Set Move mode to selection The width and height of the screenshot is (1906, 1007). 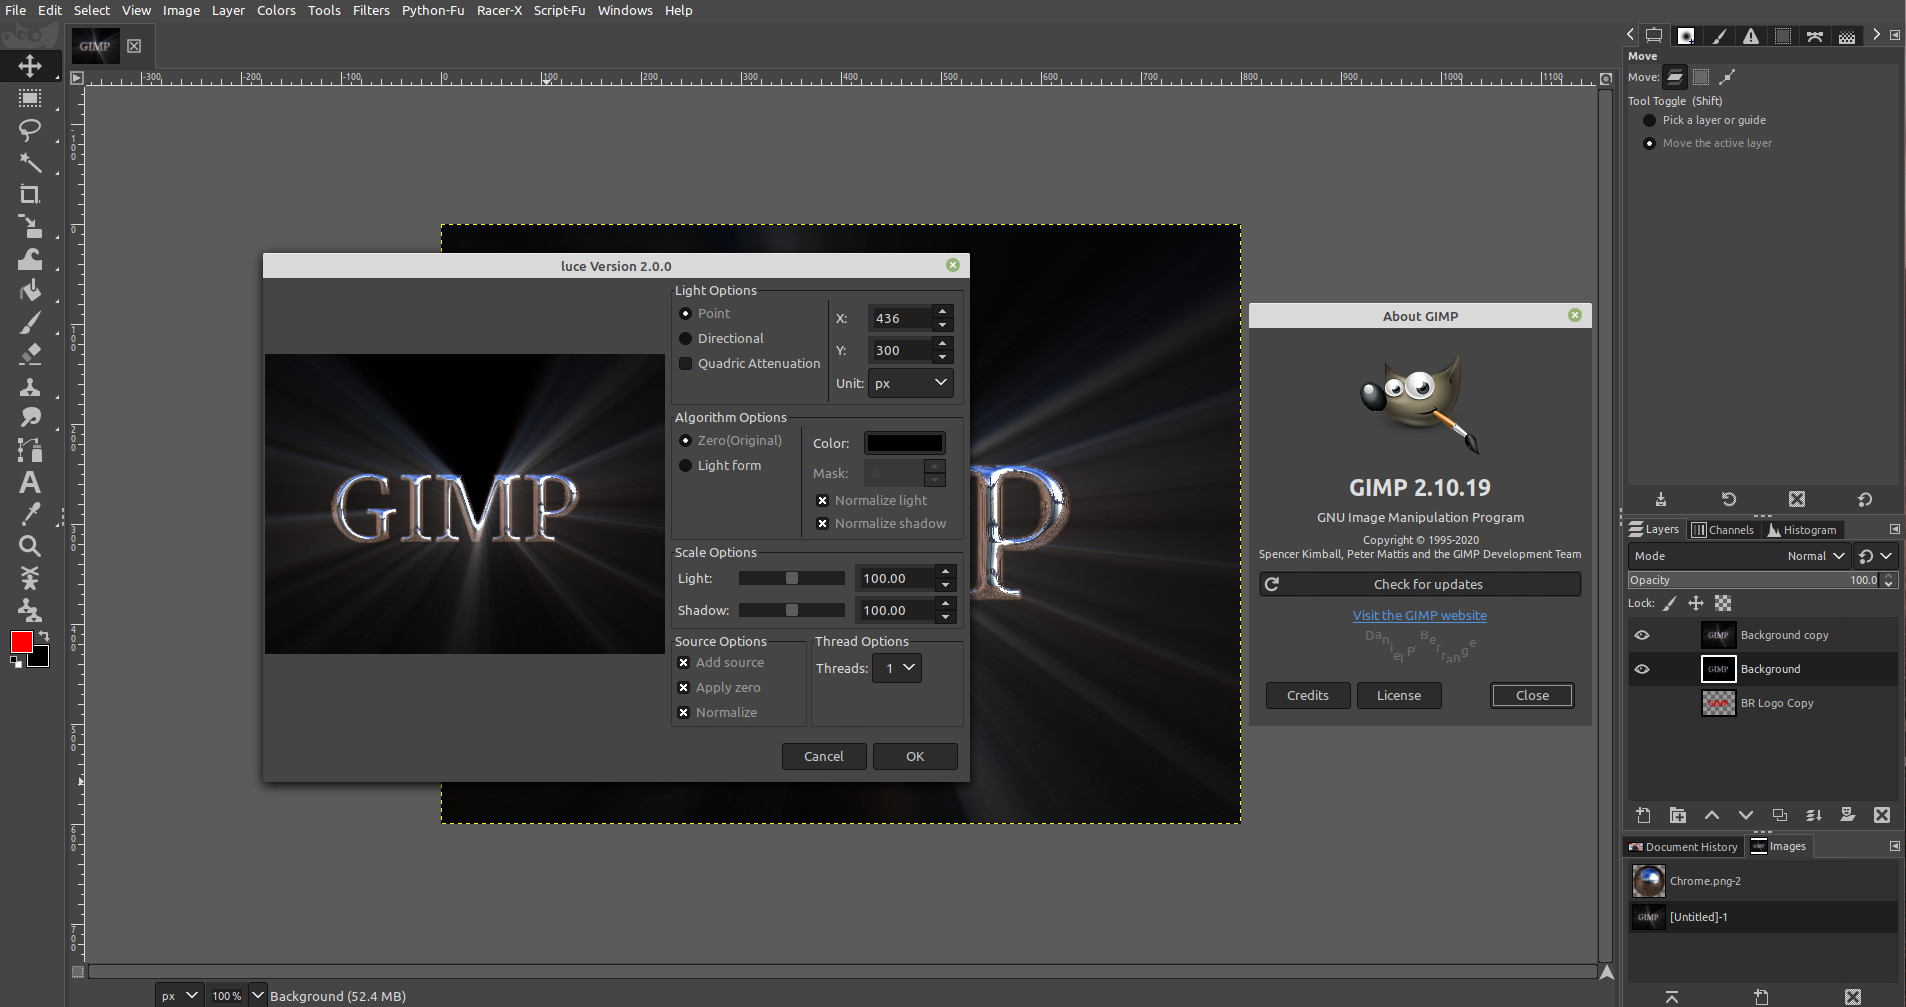click(1701, 77)
